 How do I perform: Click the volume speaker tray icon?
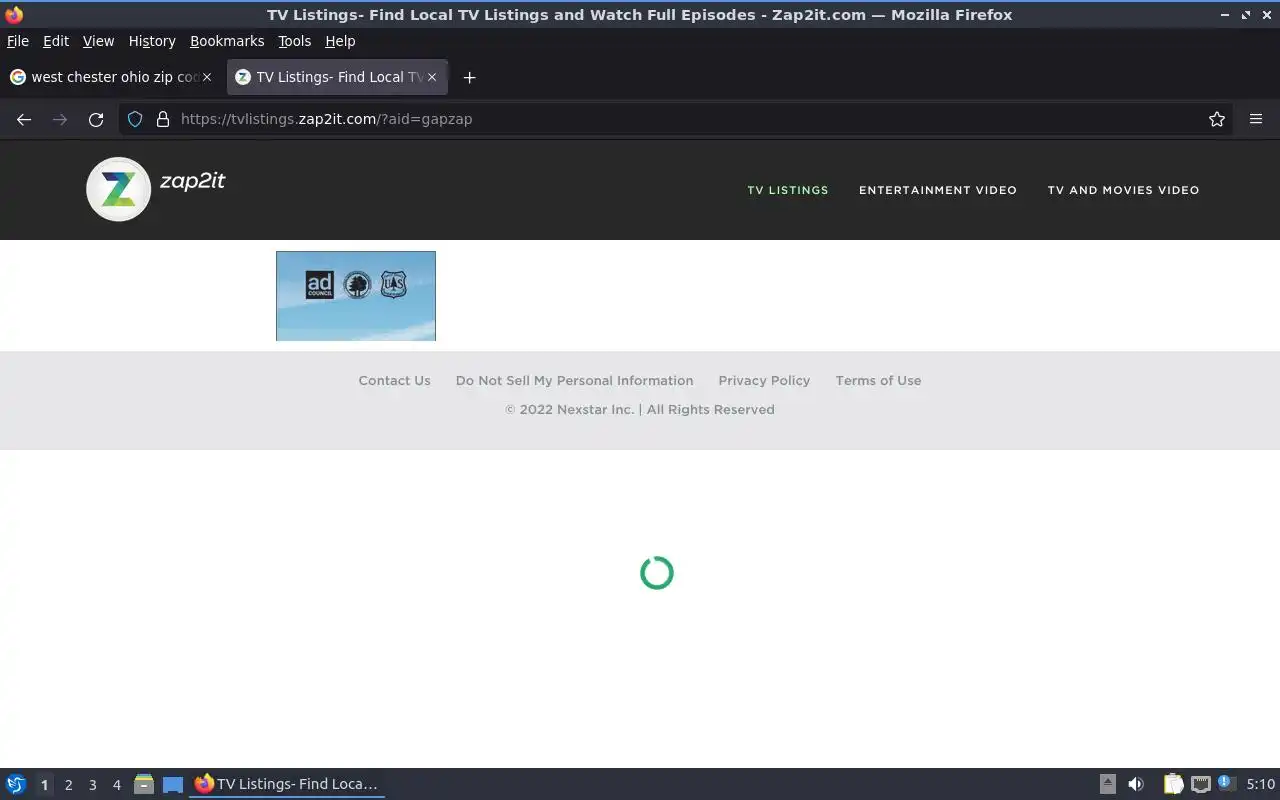point(1136,785)
